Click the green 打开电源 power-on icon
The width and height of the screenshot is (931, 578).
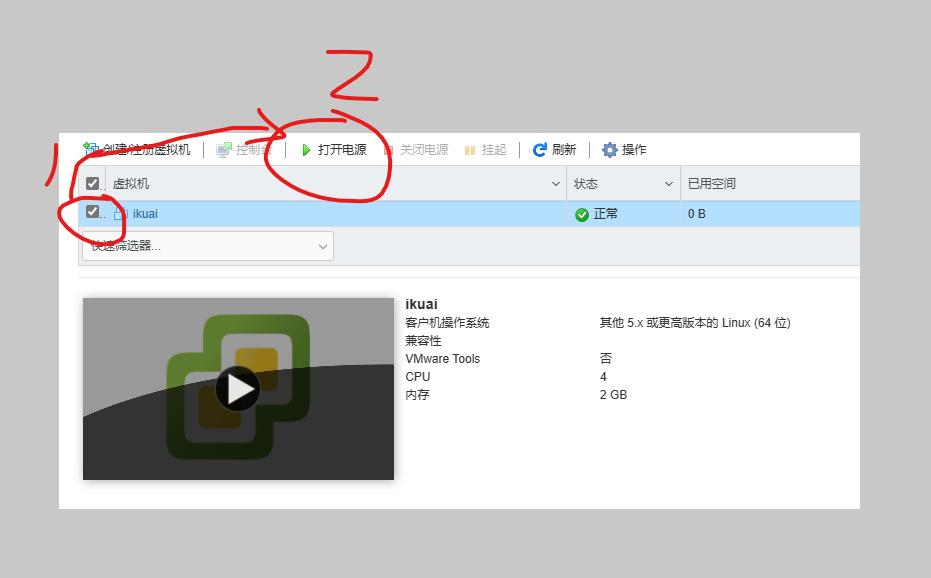[x=306, y=149]
